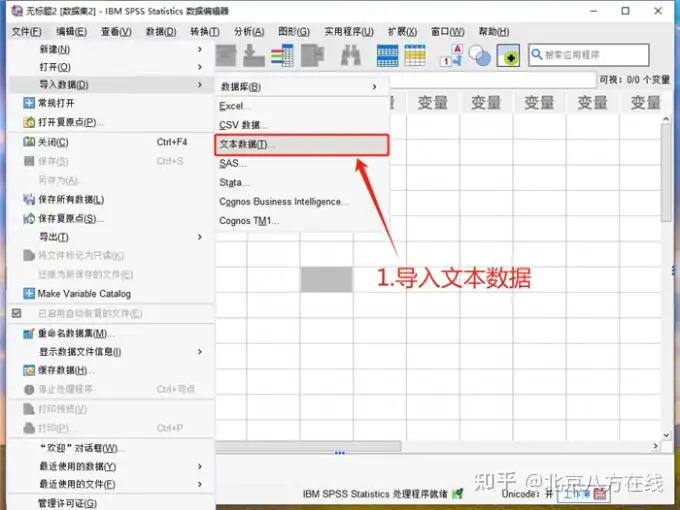The height and width of the screenshot is (510, 680).
Task: Click the binoculars Find icon in toolbar
Action: 351,56
